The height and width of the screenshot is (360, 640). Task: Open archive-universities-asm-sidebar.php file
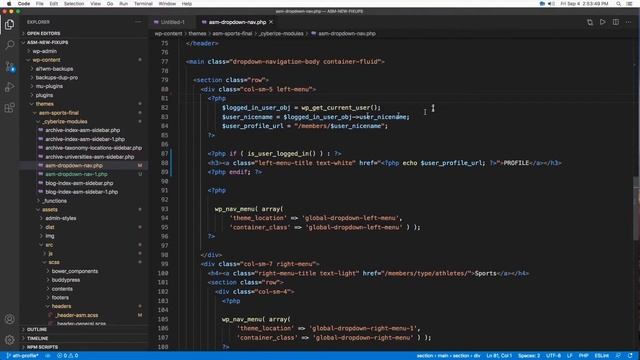89,157
